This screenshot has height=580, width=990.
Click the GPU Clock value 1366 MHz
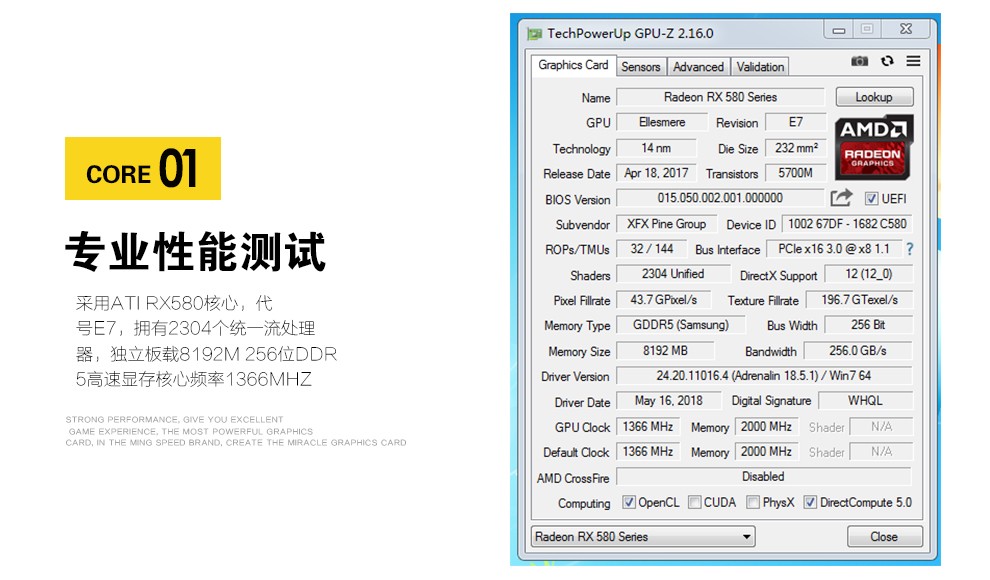(648, 427)
